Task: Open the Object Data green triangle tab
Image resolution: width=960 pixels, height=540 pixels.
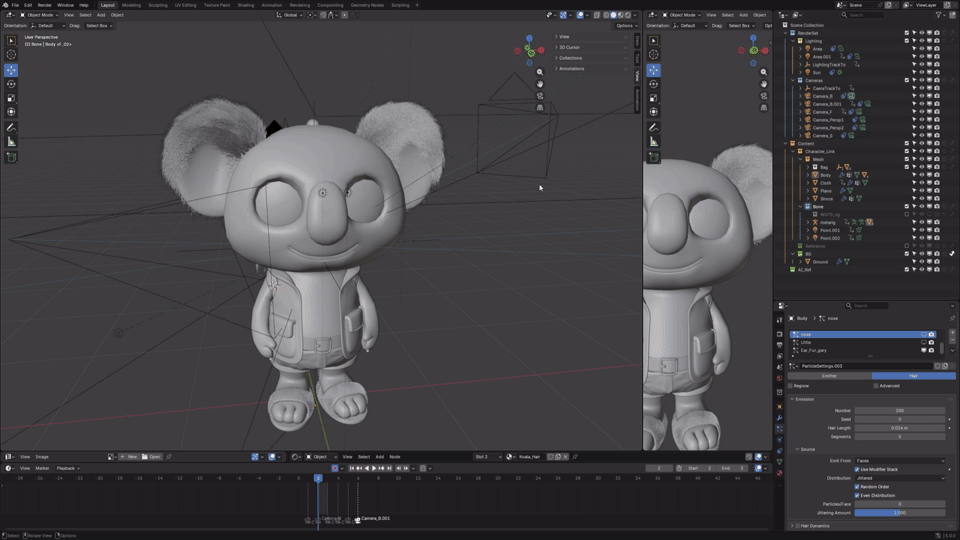Action: pyautogui.click(x=779, y=462)
